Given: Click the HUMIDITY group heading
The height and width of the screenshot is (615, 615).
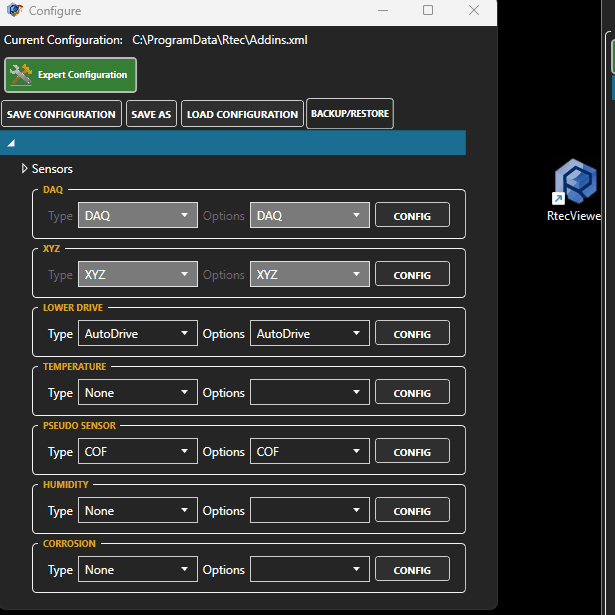Looking at the screenshot, I should point(66,484).
